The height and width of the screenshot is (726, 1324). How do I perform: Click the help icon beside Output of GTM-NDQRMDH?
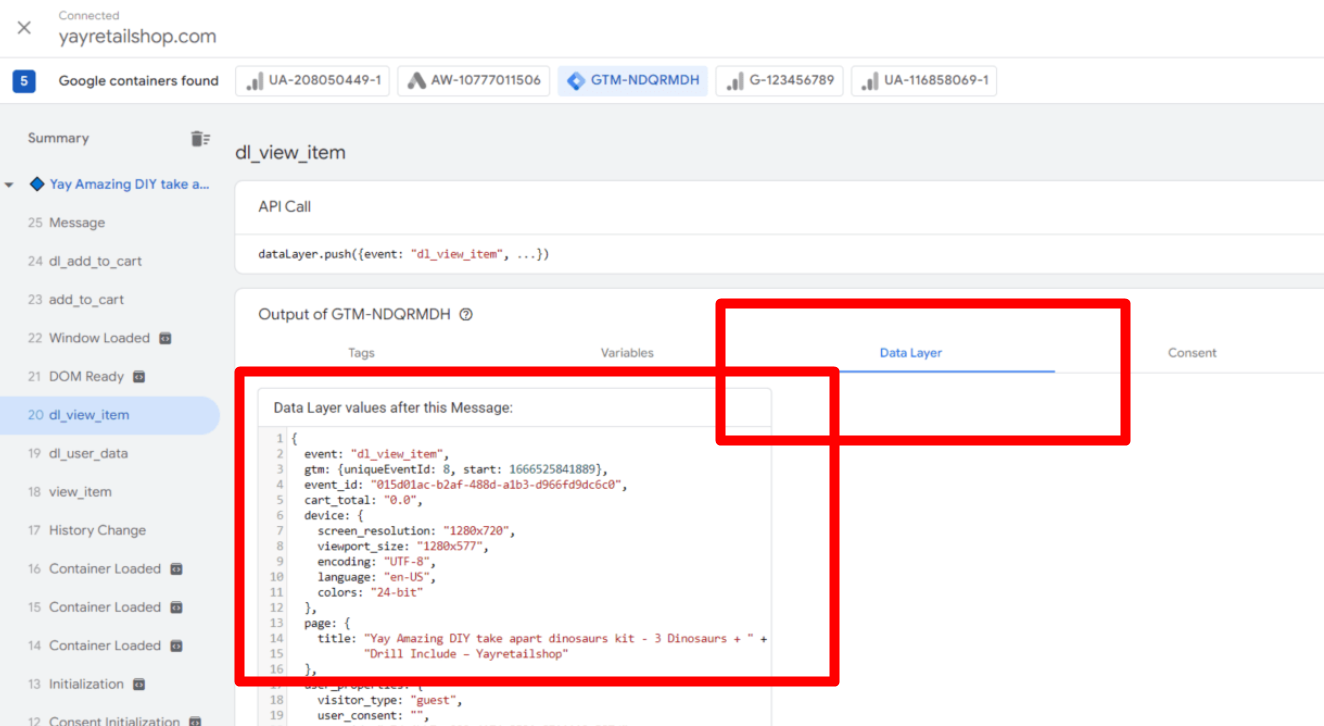[x=466, y=314]
